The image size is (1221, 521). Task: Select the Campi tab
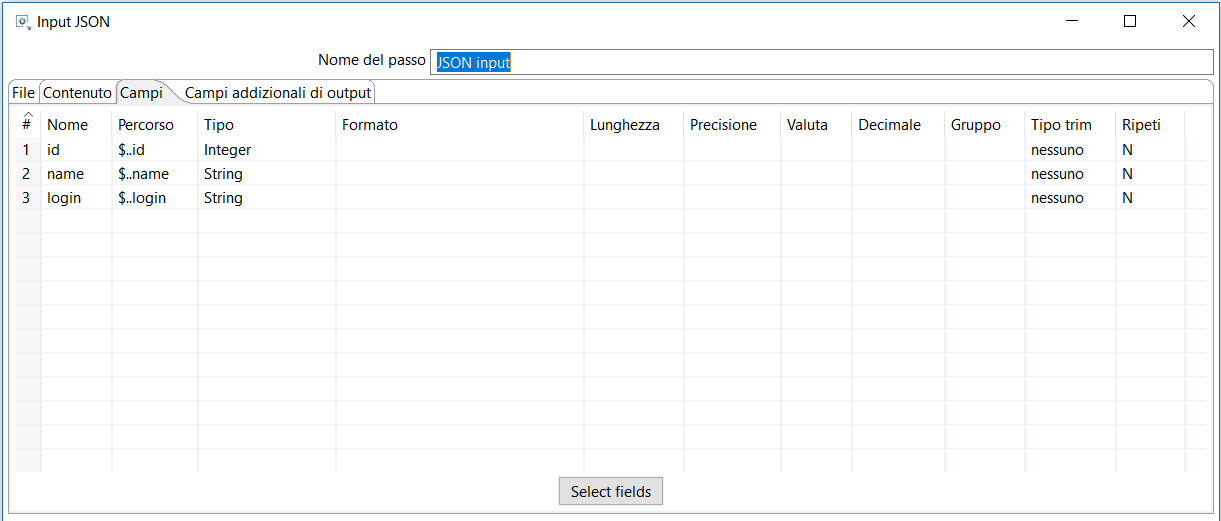click(142, 92)
